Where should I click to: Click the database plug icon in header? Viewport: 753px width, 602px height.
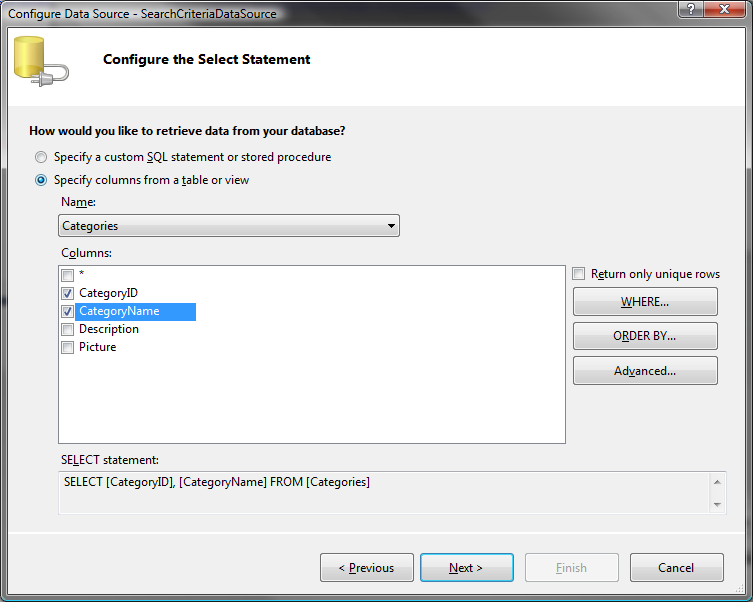click(41, 61)
